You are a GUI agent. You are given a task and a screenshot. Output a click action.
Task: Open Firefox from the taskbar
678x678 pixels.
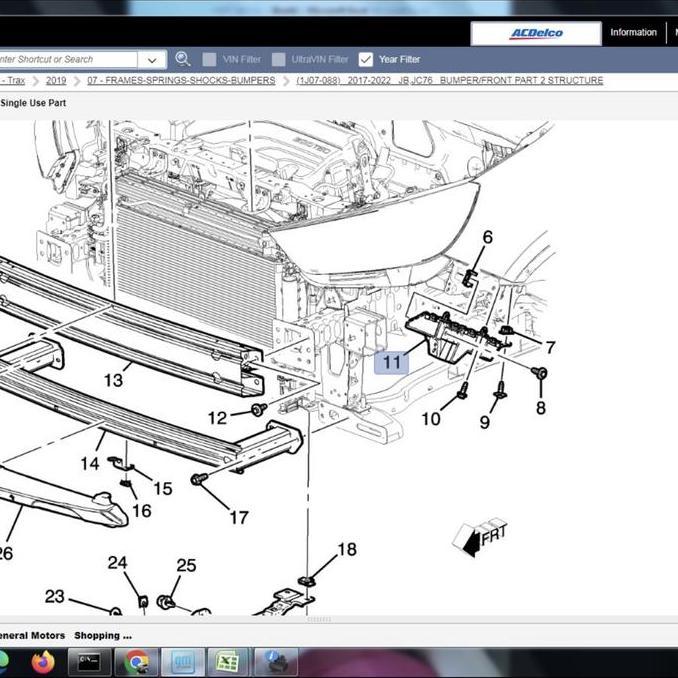click(x=43, y=662)
